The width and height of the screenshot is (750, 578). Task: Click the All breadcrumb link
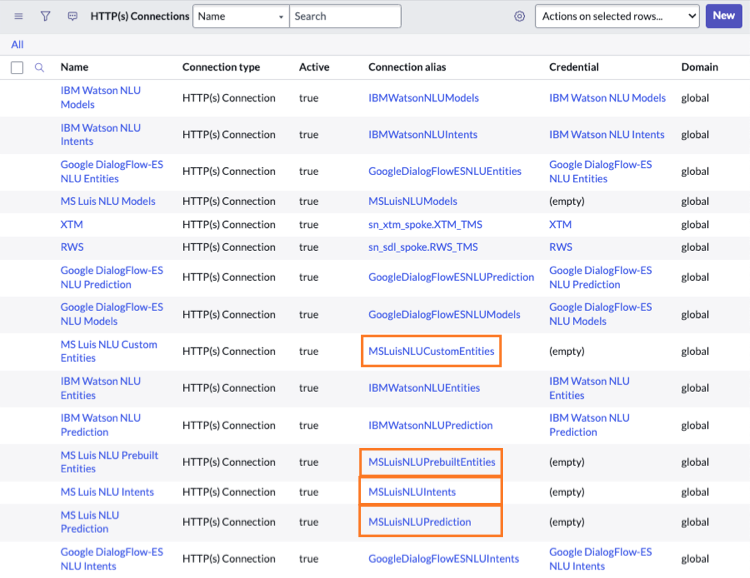click(x=17, y=44)
